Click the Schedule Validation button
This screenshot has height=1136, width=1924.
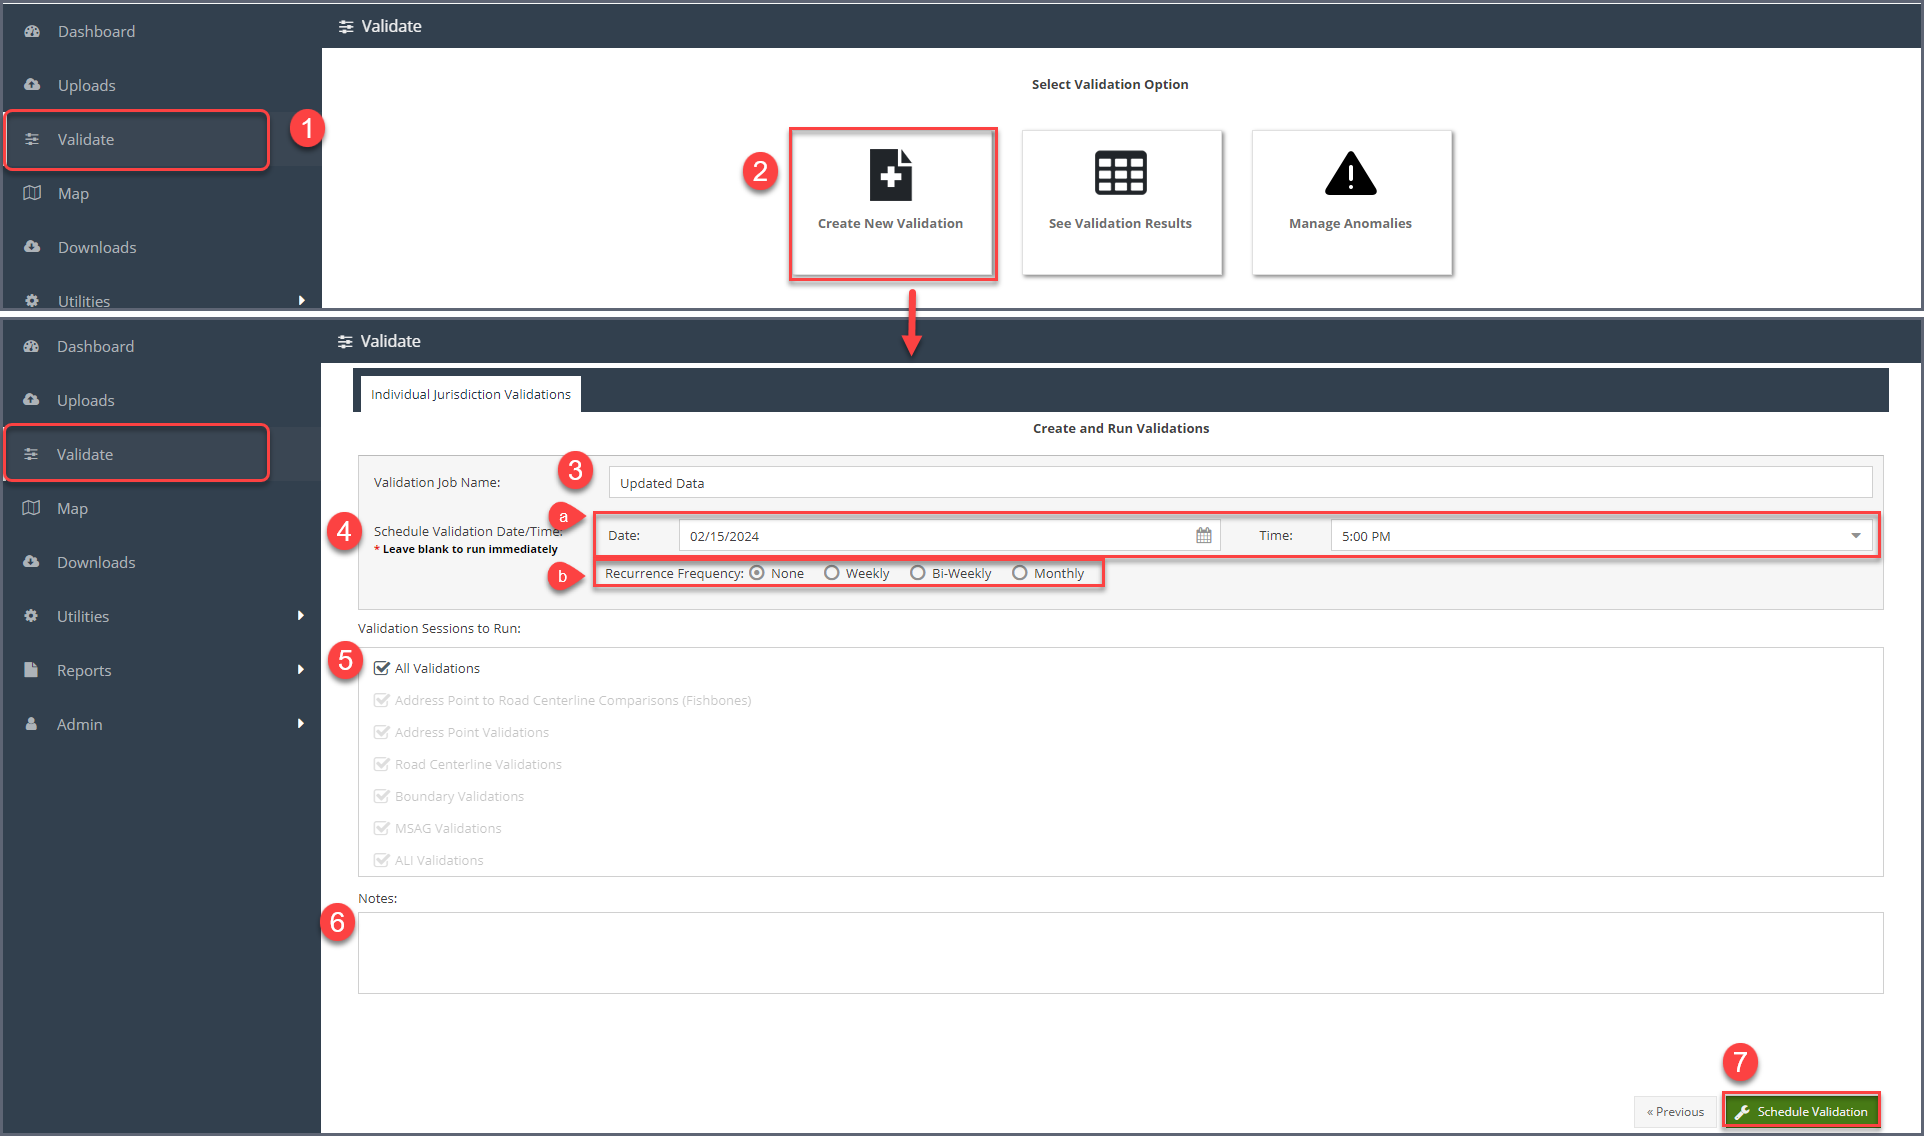click(x=1801, y=1111)
